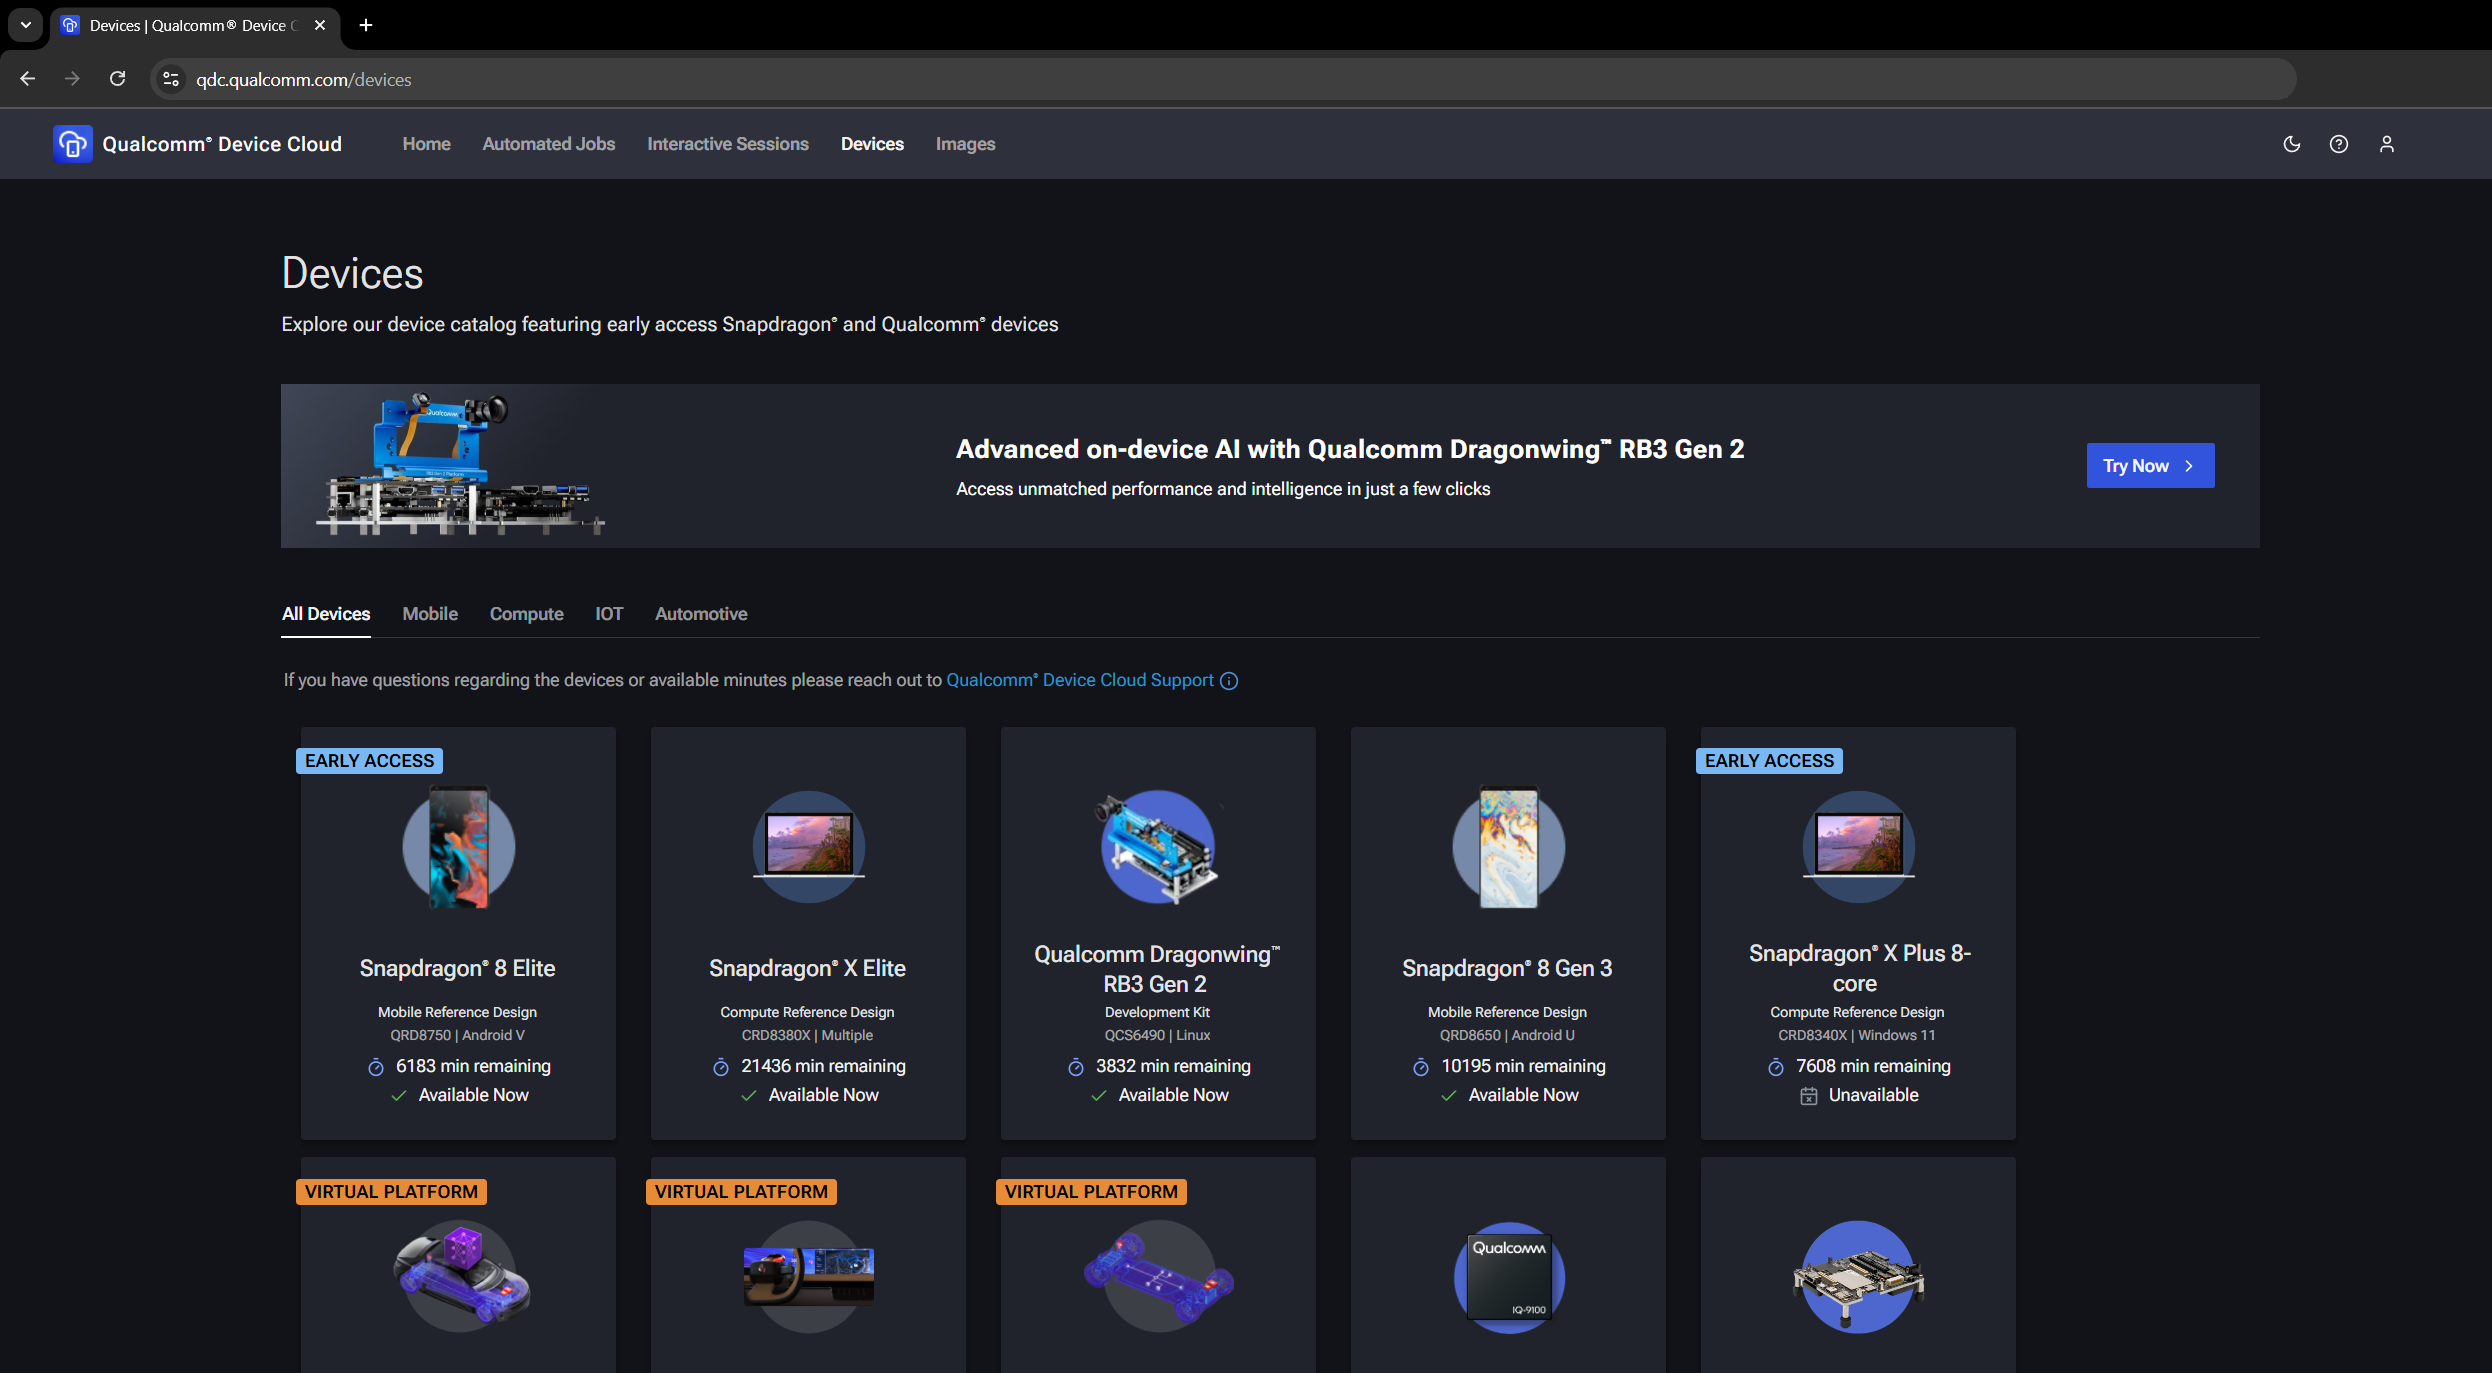Open the Snapdragon X Elite title
The width and height of the screenshot is (2492, 1373).
click(x=807, y=968)
